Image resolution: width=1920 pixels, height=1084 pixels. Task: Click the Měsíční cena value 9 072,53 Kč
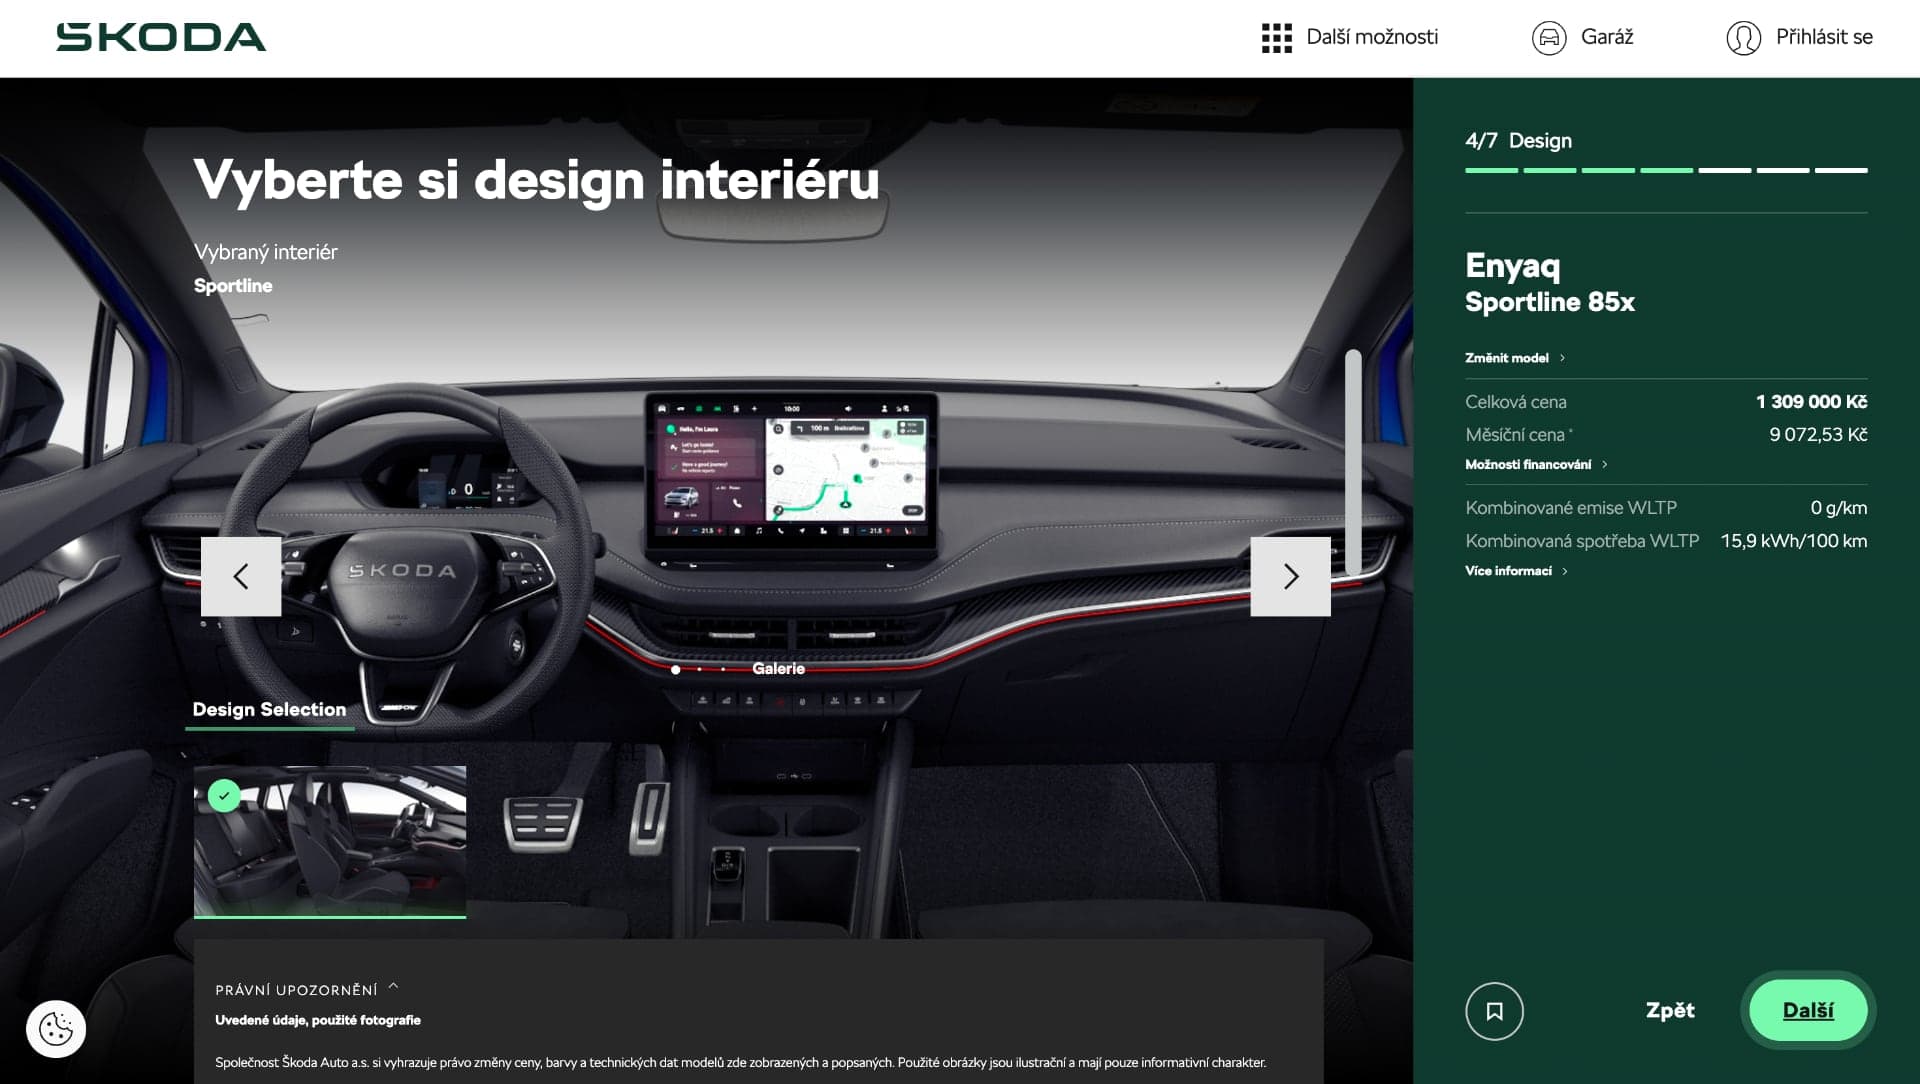(1818, 435)
